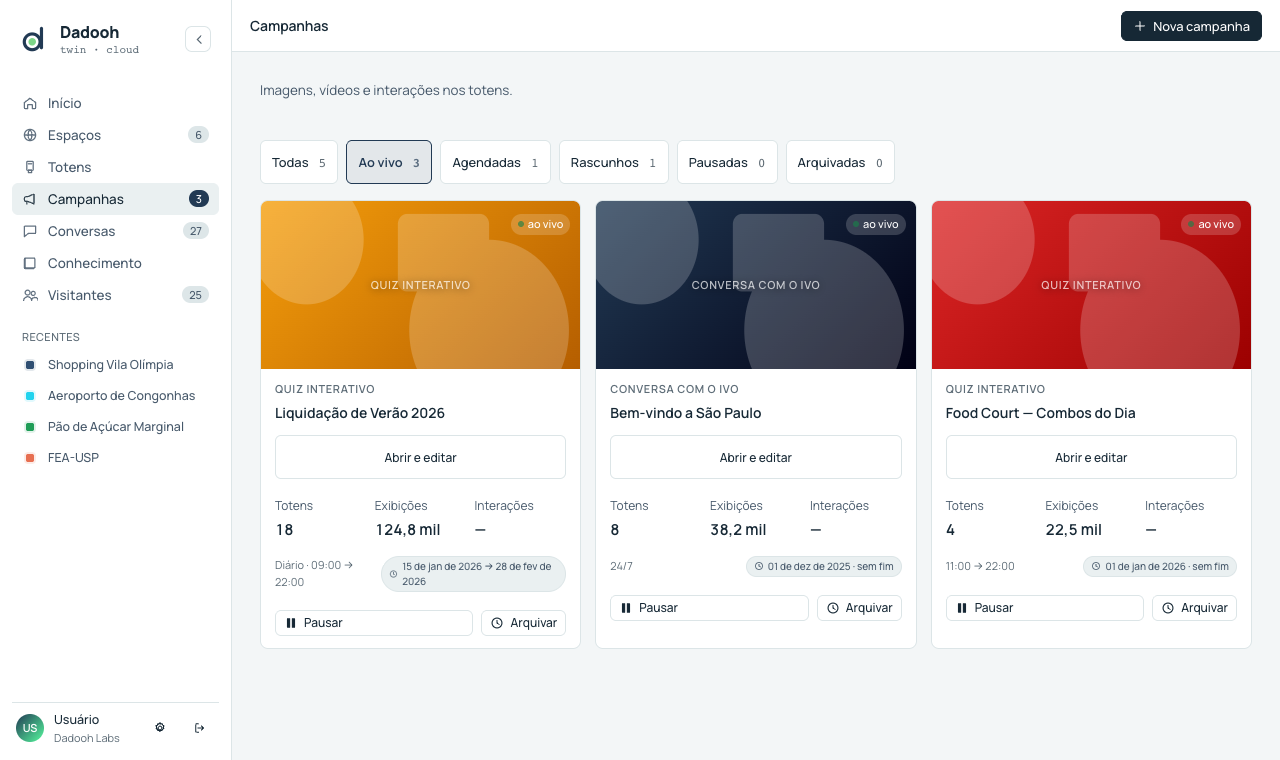This screenshot has height=760, width=1280.
Task: Switch to the Rascunhos tab
Action: (x=613, y=162)
